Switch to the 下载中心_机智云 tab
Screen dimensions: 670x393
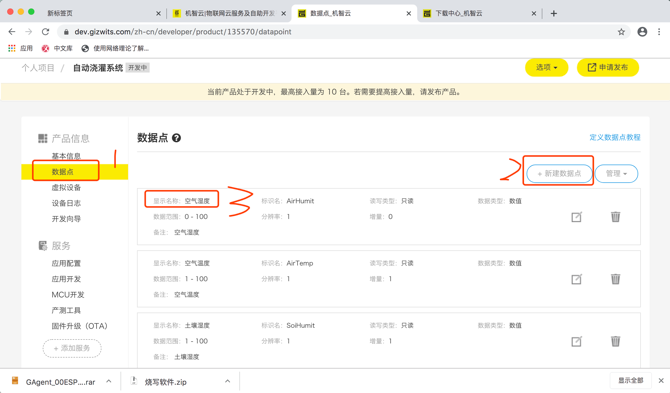click(459, 13)
